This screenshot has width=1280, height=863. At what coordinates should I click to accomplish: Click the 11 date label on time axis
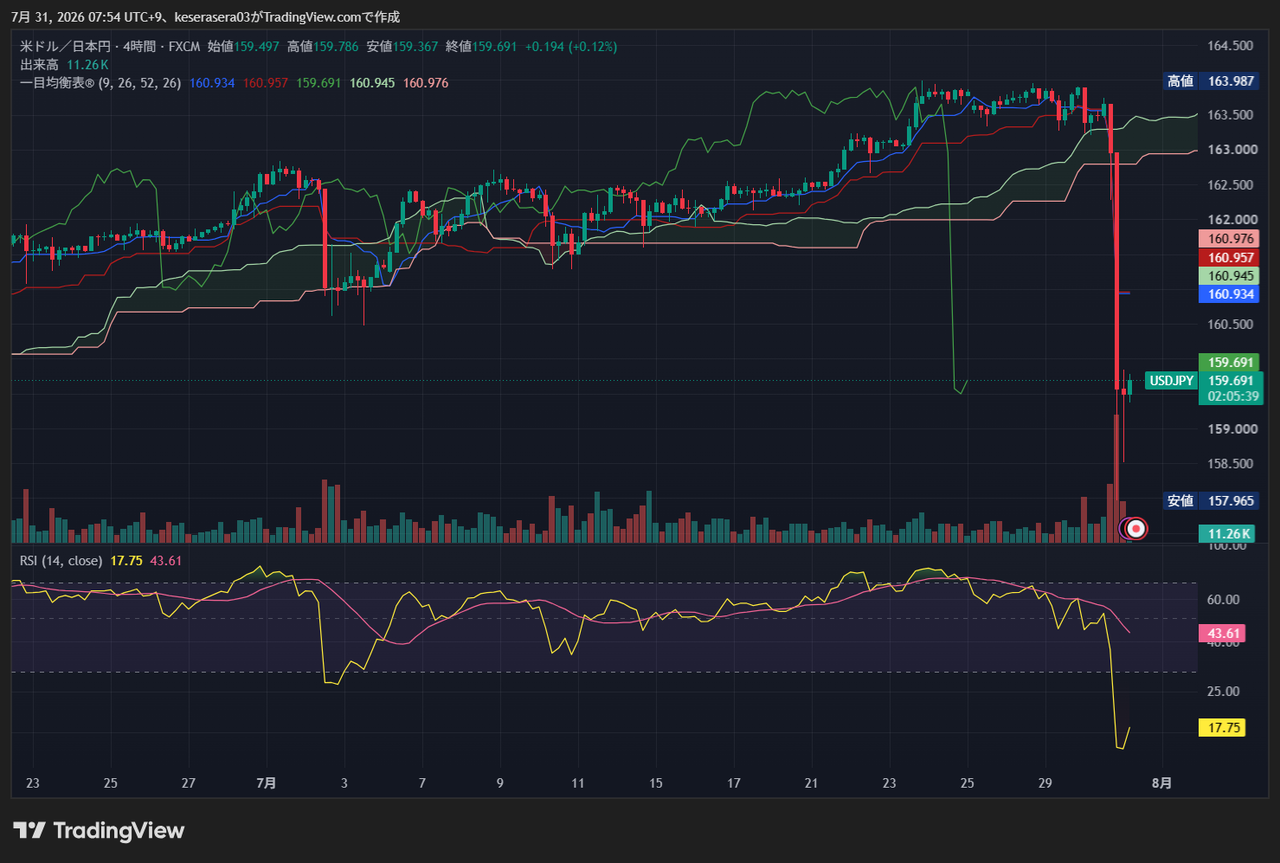coord(577,783)
